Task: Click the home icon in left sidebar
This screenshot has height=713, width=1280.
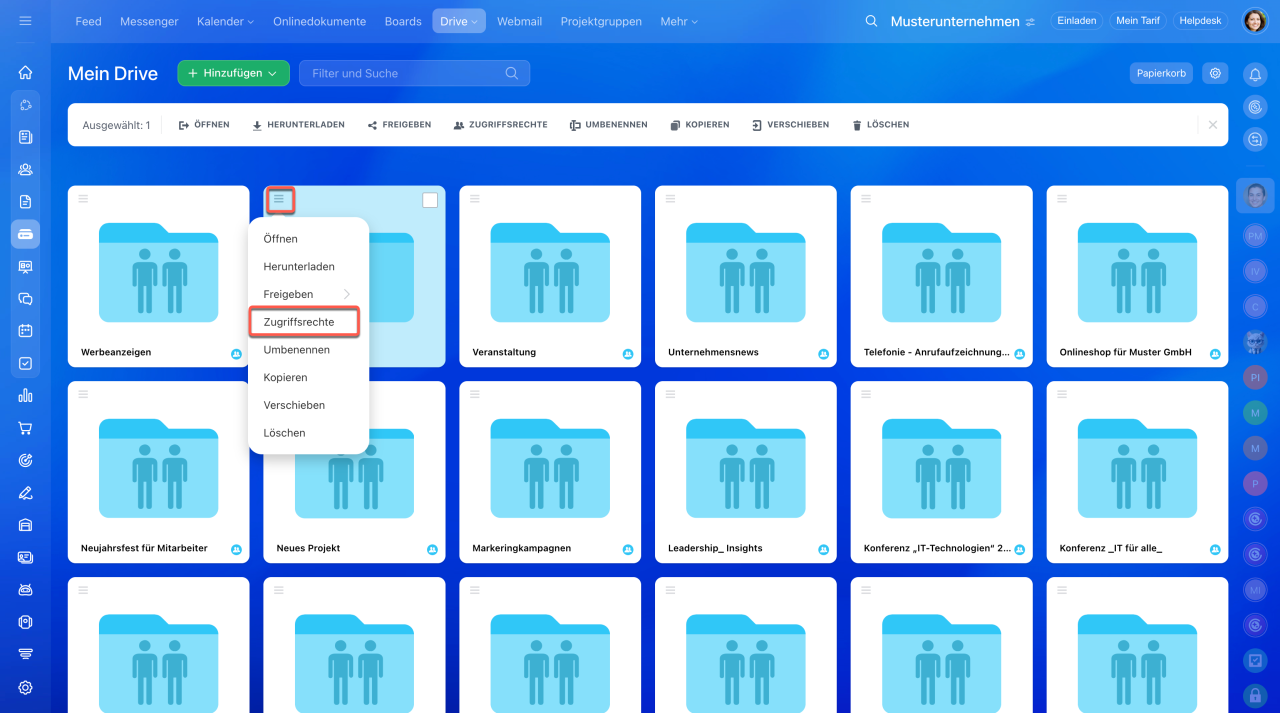Action: 25,72
